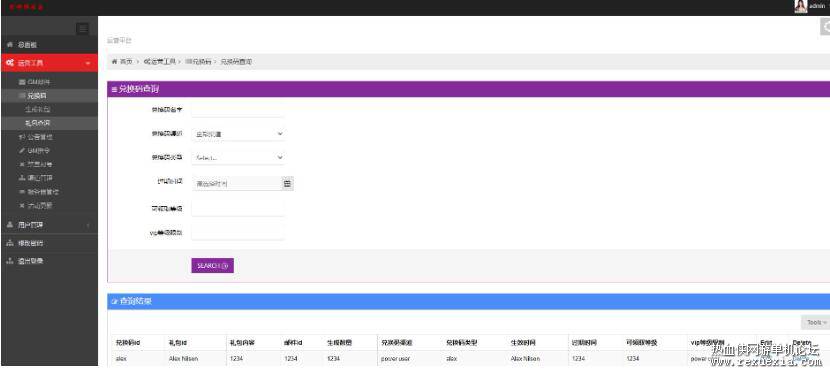Sort by the 礼包内容 column header
Viewport: 830px width, 377px height.
pos(242,343)
